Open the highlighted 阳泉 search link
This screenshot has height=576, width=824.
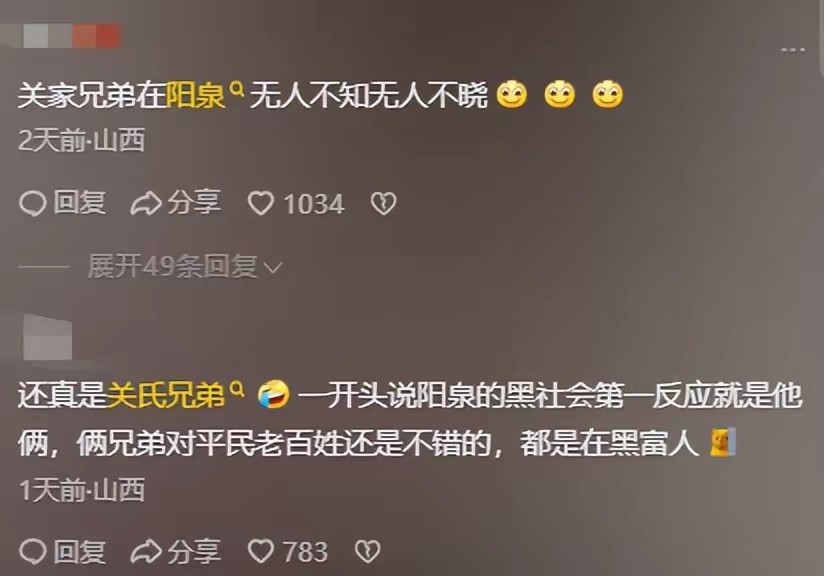196,96
